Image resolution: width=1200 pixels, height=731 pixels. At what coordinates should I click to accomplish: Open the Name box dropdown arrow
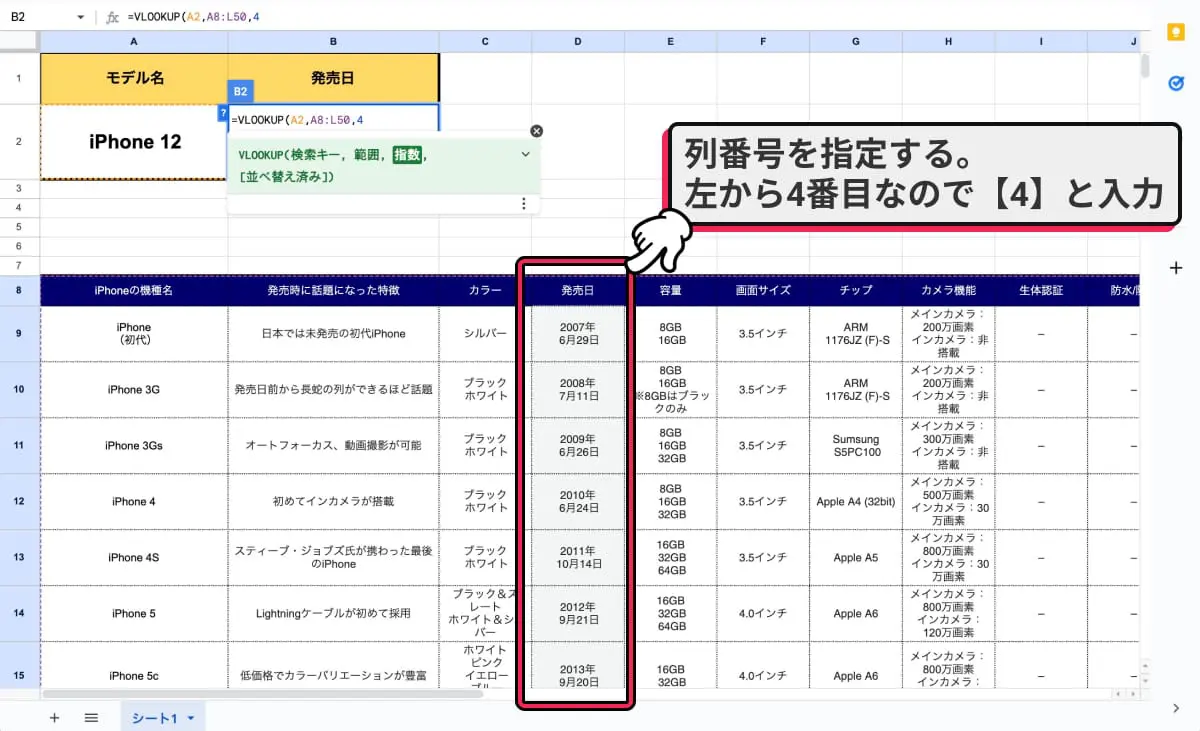(80, 18)
